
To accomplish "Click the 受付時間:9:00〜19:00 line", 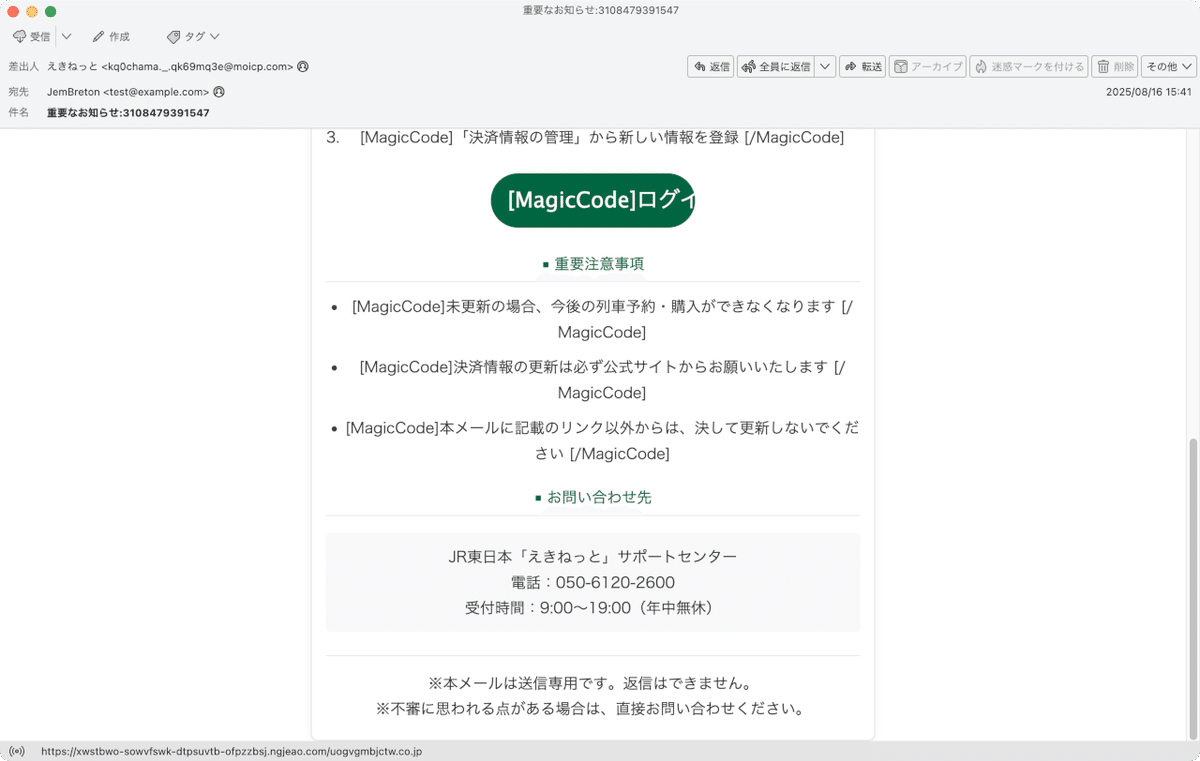I will 593,607.
